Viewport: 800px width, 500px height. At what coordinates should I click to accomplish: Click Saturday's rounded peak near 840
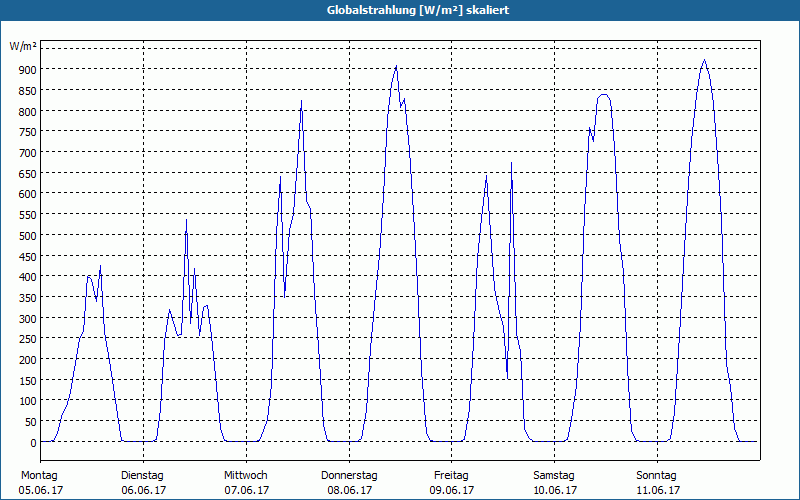(604, 94)
